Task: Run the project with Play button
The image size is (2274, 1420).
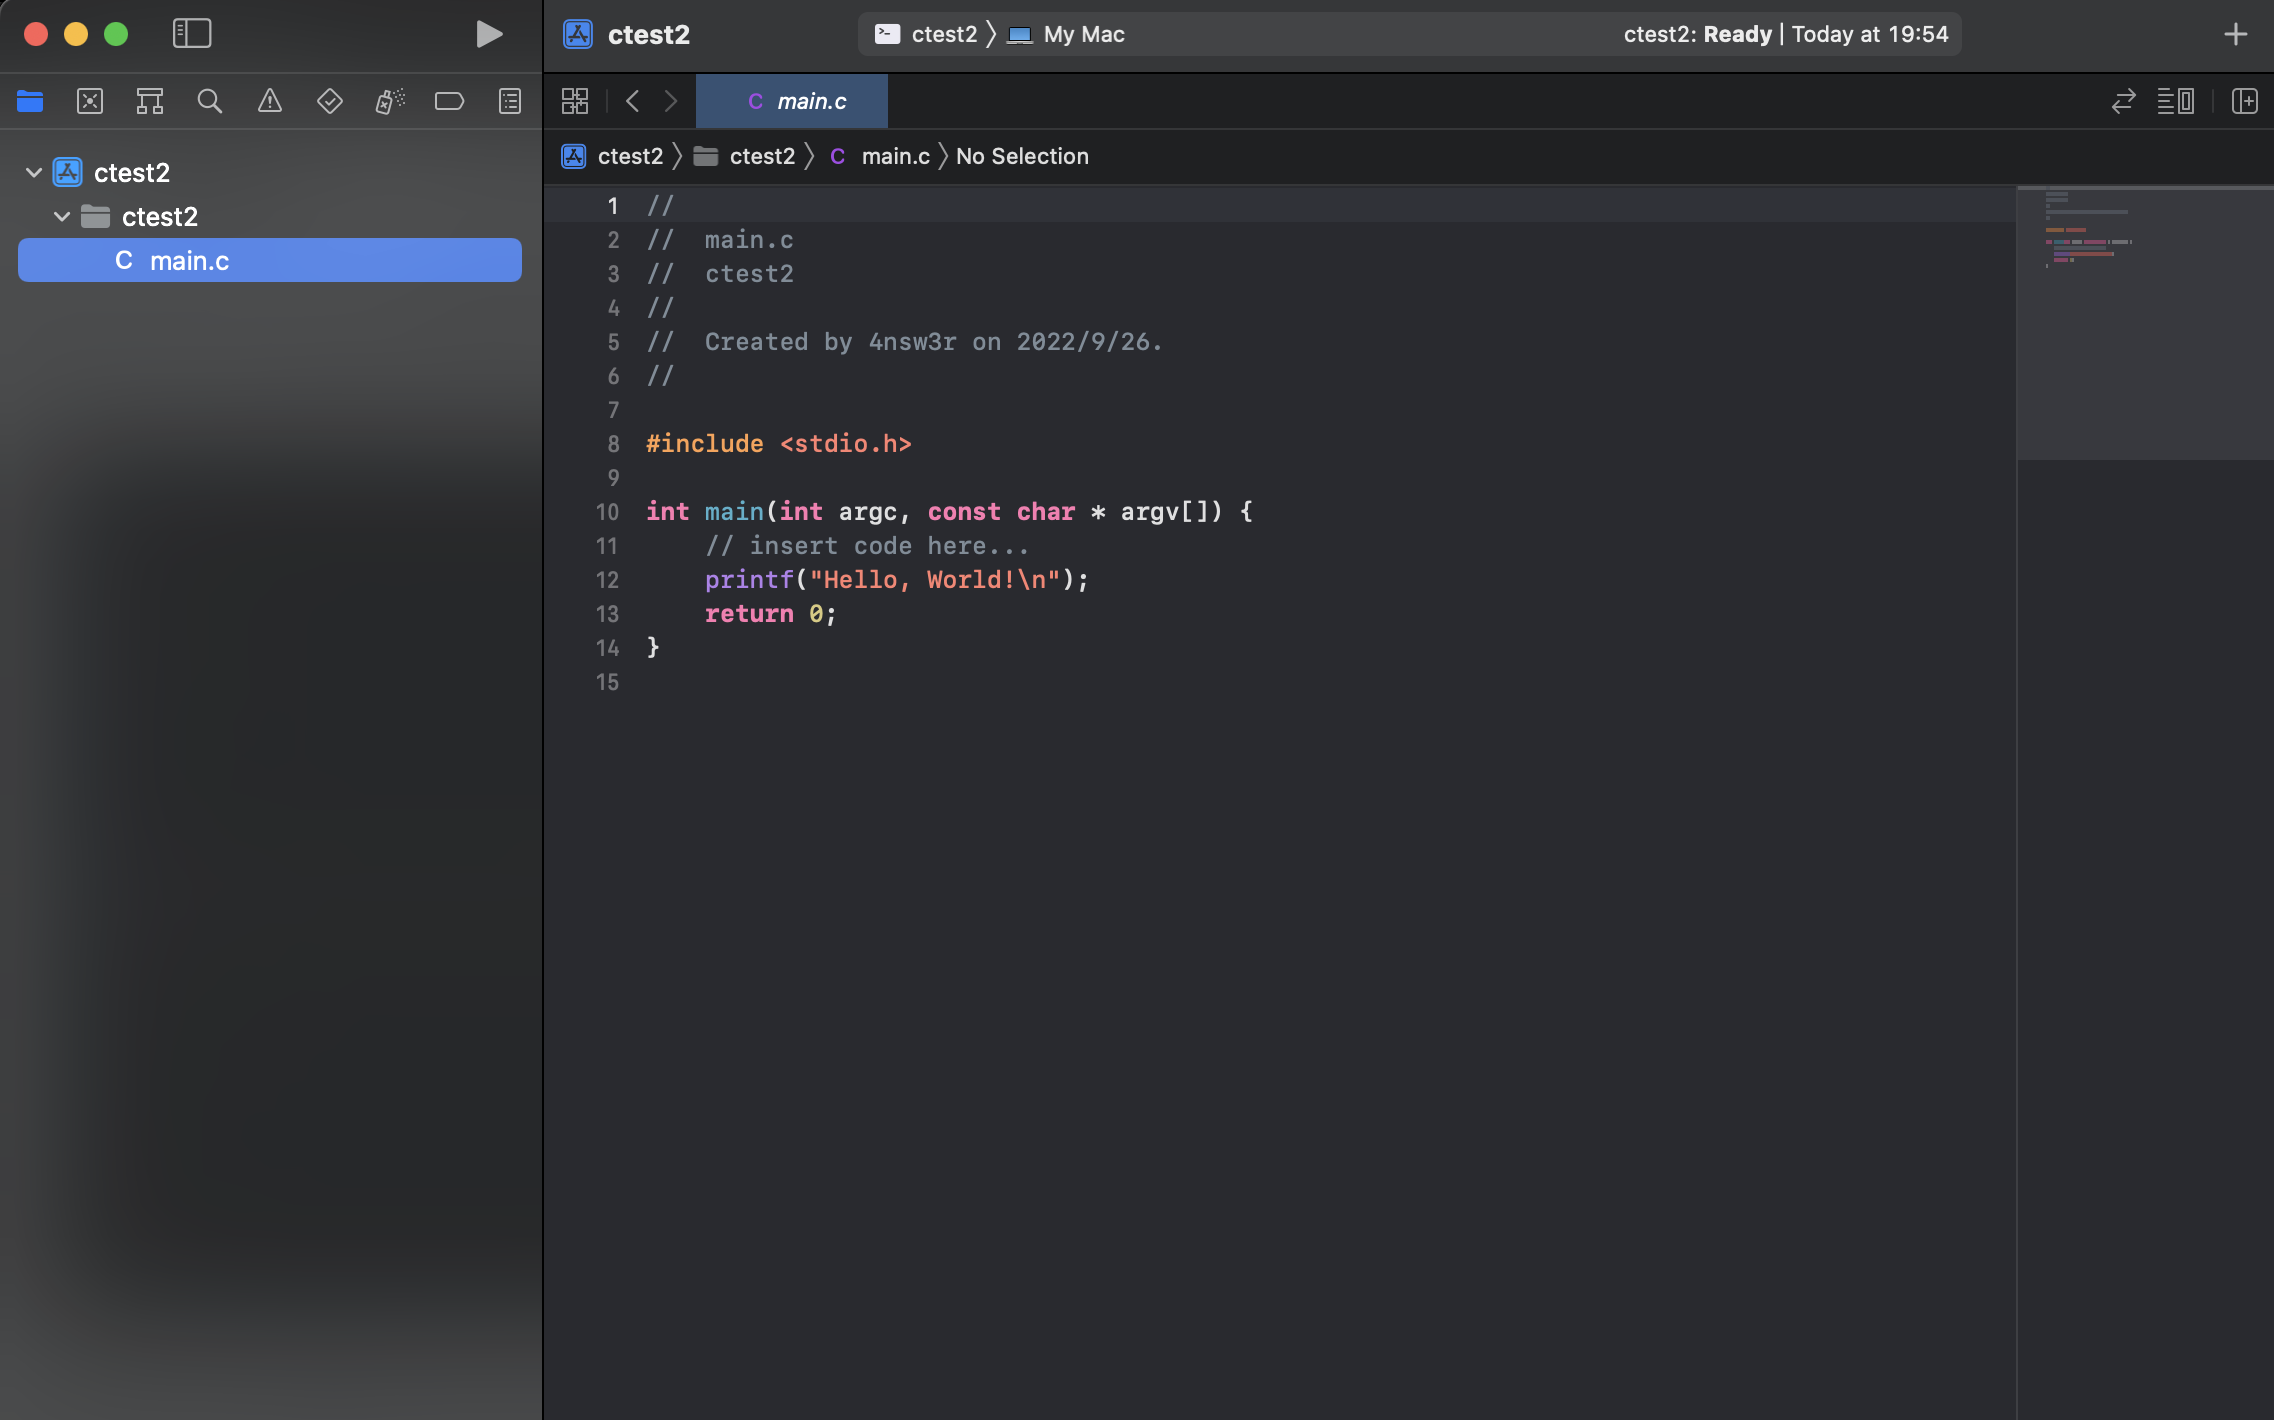Action: coord(489,34)
